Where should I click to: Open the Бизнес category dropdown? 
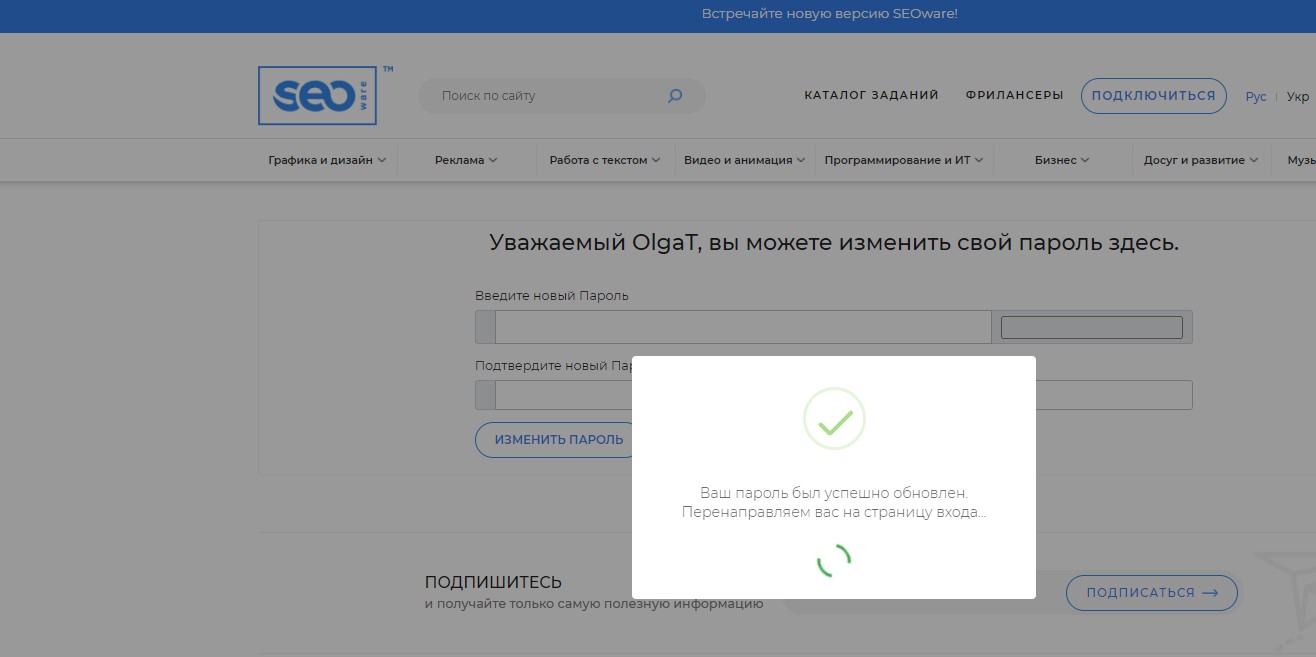[x=1061, y=160]
